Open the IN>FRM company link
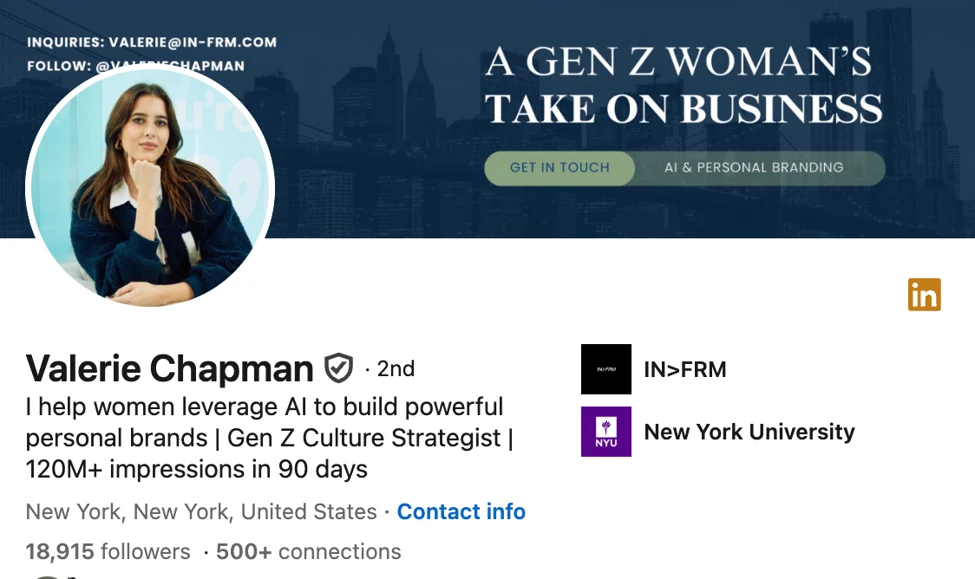 coord(685,369)
